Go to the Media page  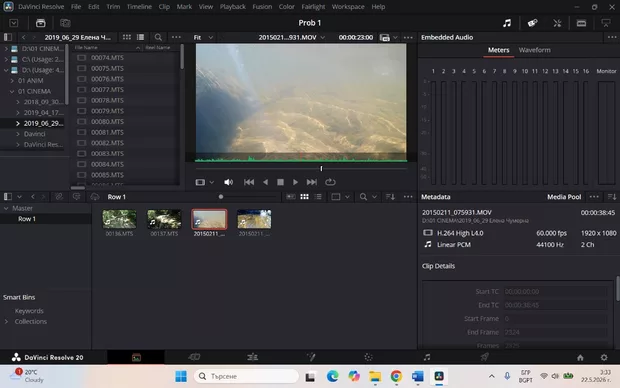[136, 358]
